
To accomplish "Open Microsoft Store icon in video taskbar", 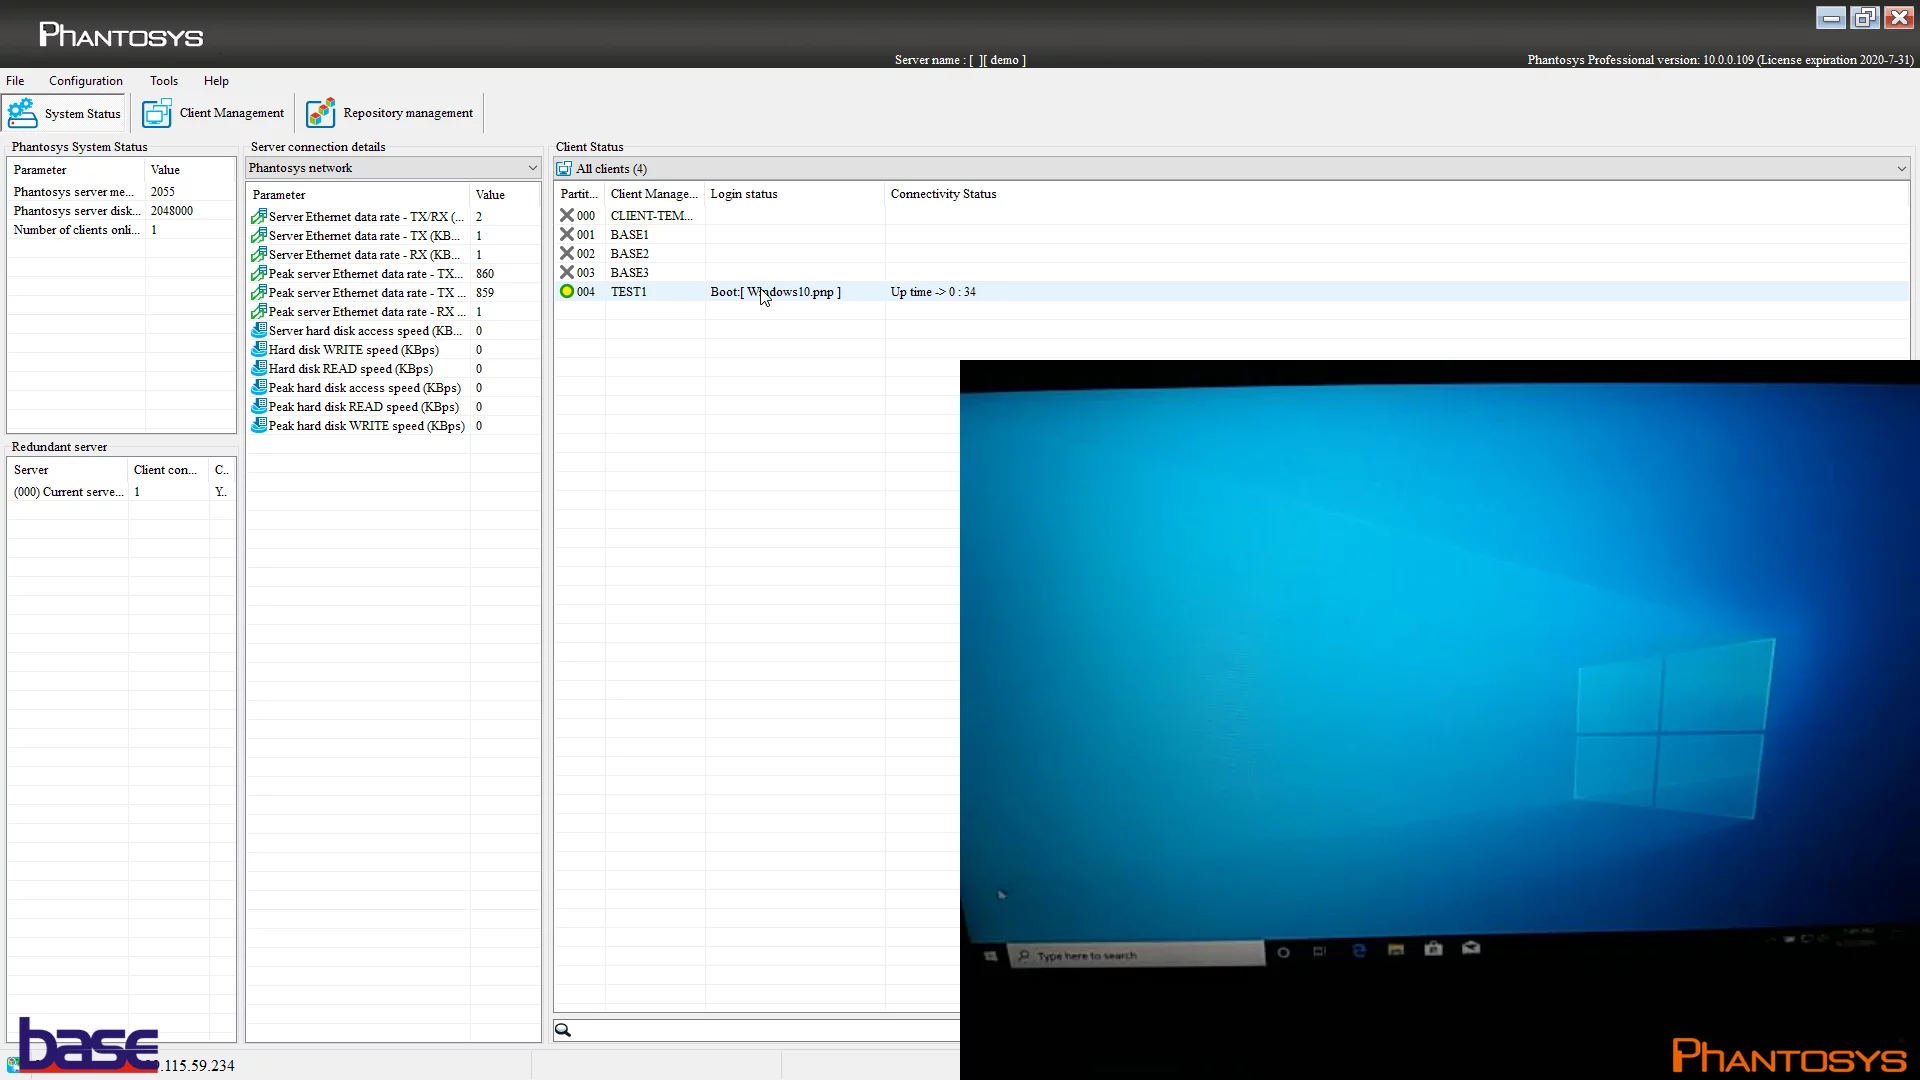I will (x=1433, y=948).
